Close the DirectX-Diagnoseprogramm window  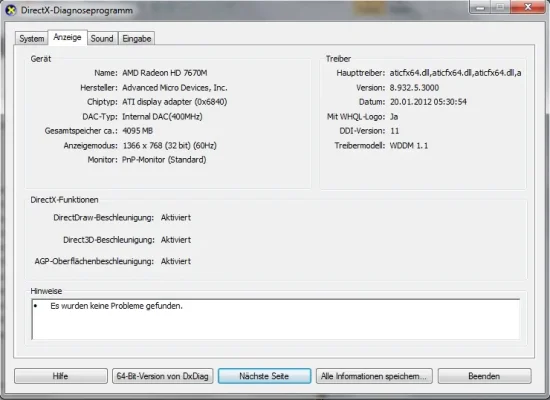click(528, 7)
